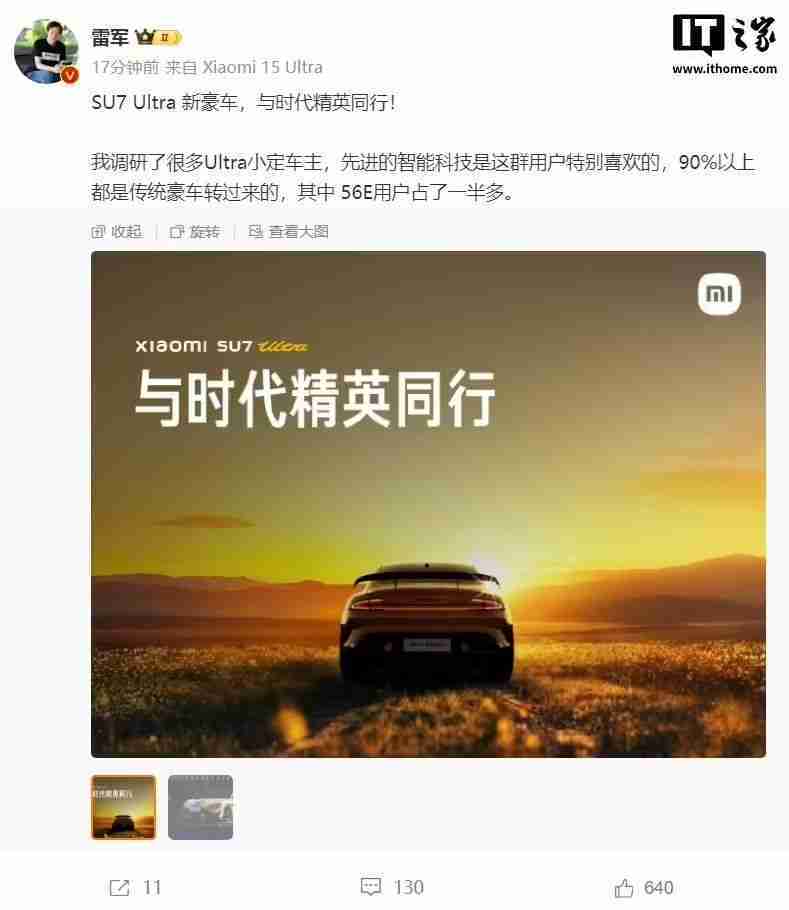Click the large SU7 Ultra poster image
The image size is (789, 910).
click(428, 504)
